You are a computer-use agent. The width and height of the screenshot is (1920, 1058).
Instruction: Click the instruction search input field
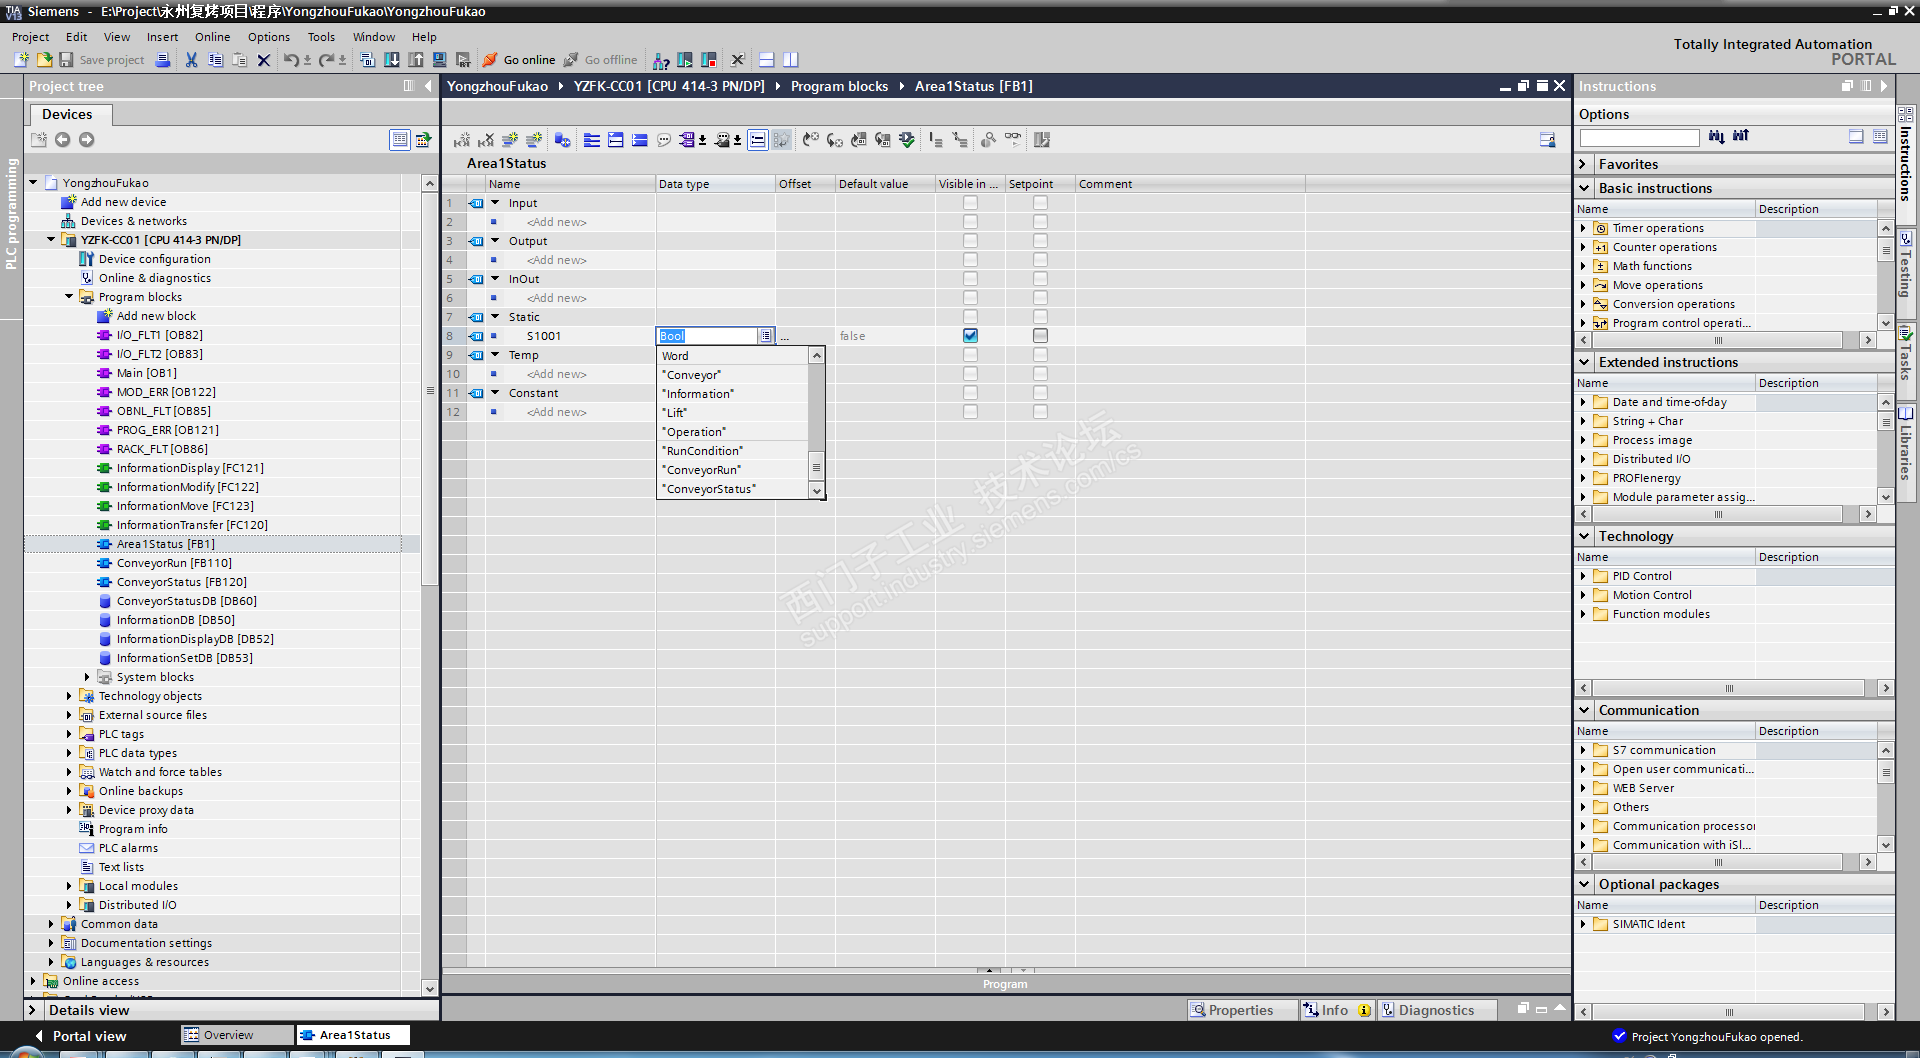pyautogui.click(x=1639, y=137)
